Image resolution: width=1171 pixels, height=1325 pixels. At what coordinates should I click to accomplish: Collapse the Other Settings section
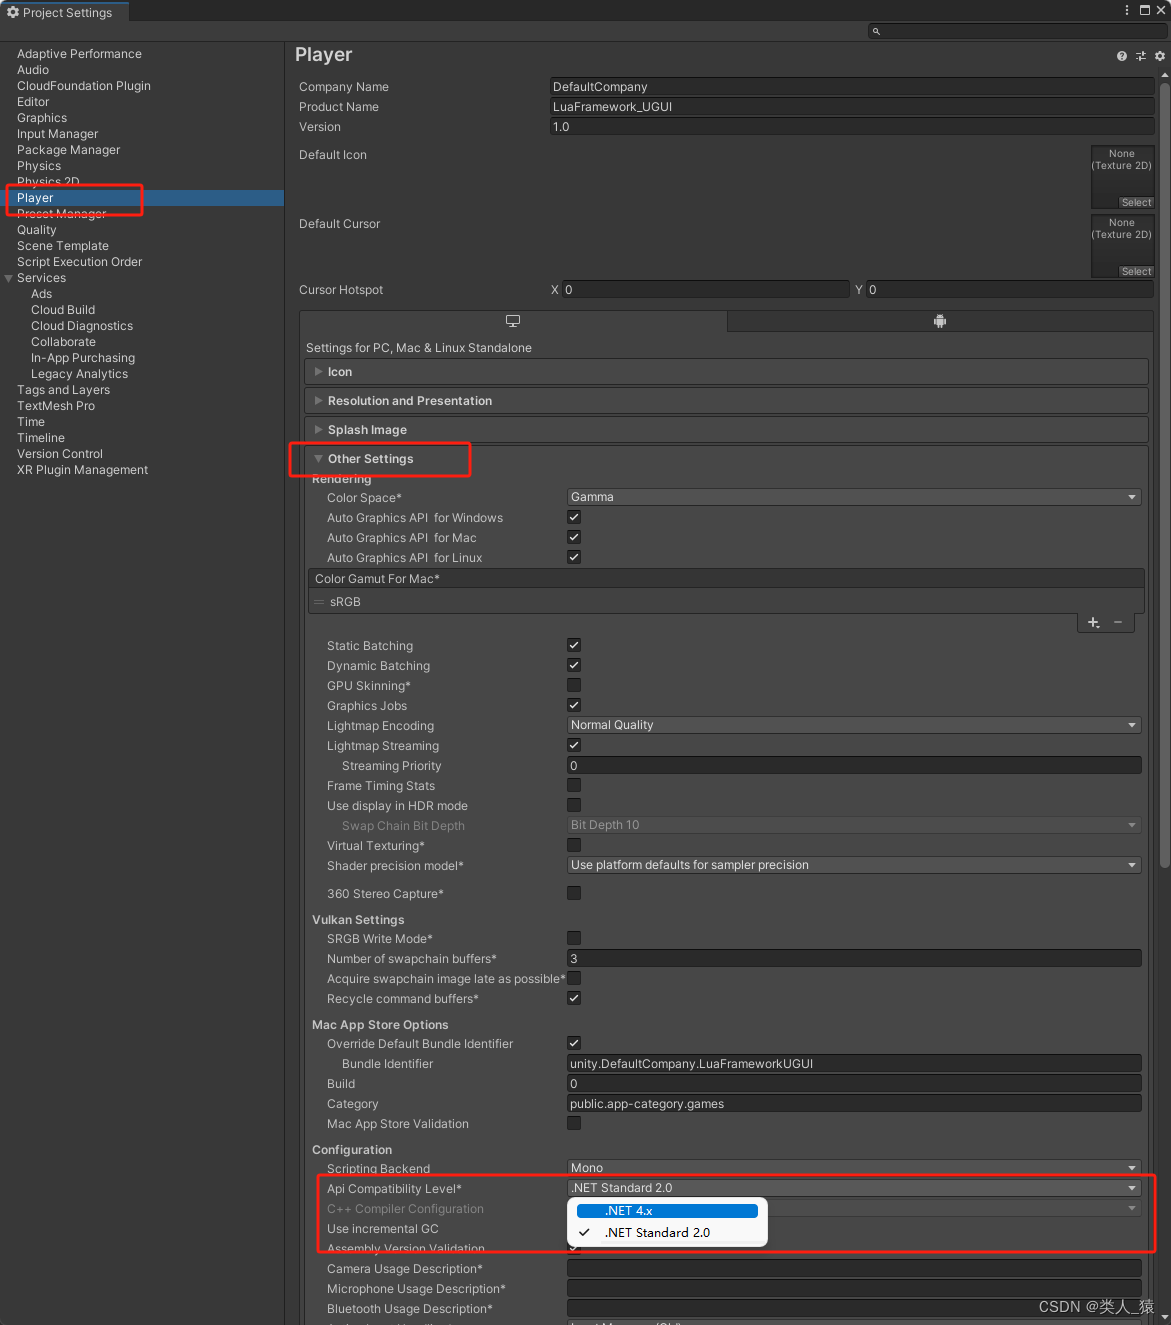click(318, 458)
